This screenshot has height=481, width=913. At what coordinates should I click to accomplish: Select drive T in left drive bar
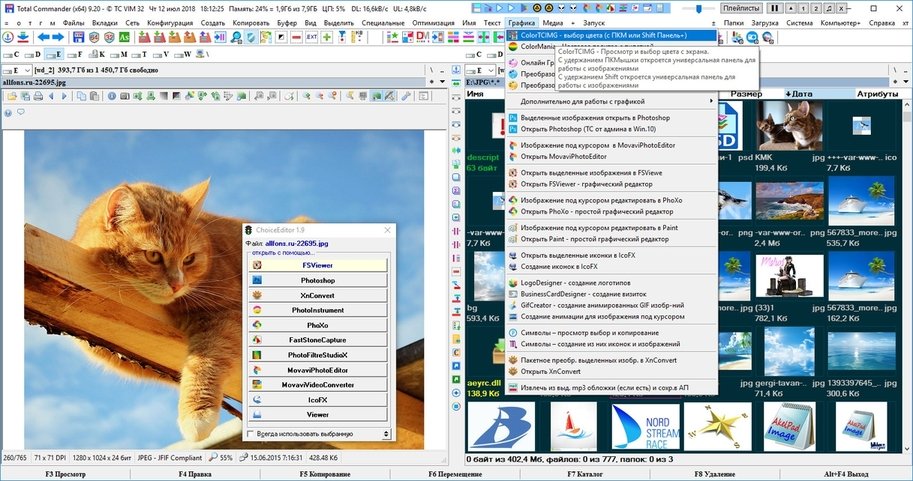tap(140, 54)
